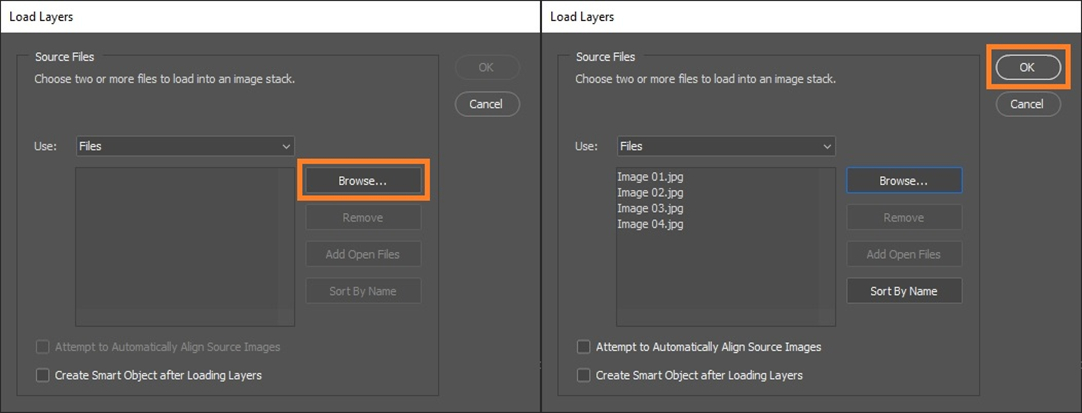Screen dimensions: 1082x413
Task: Click Browse in the empty left dialog
Action: click(x=363, y=181)
